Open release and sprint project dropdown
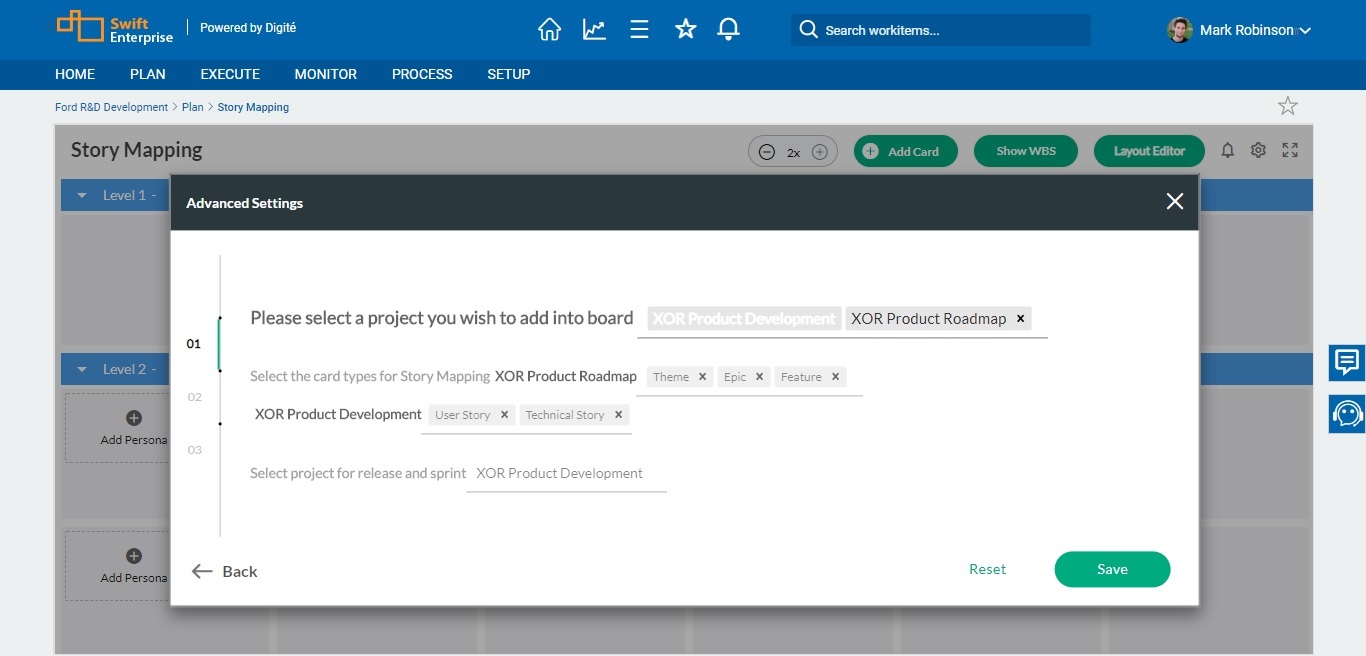 click(x=566, y=474)
